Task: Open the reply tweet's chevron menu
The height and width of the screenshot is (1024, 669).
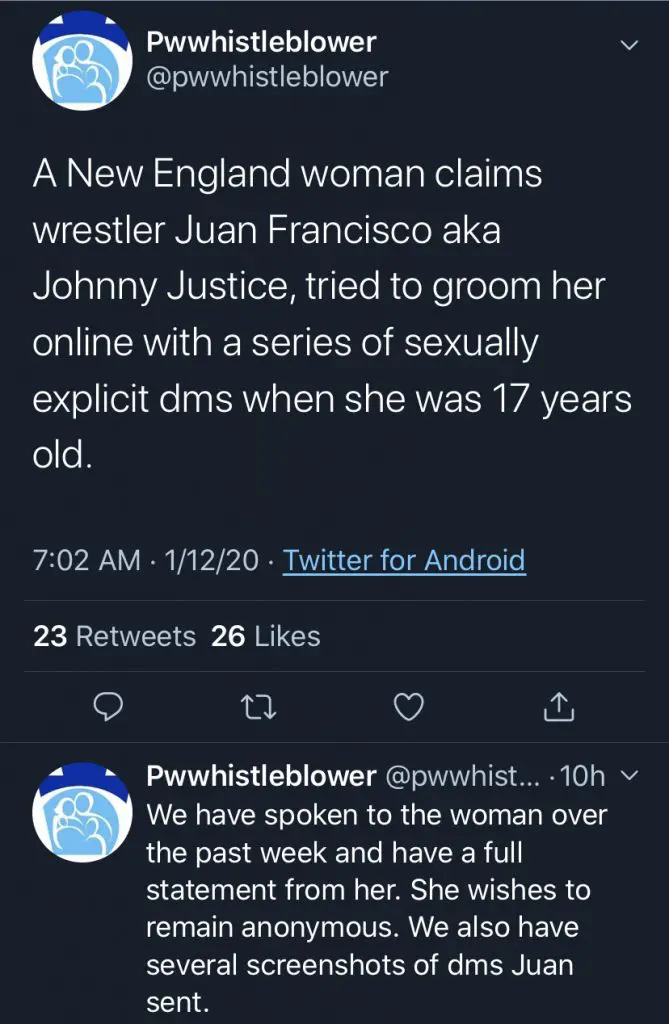Action: click(x=628, y=774)
